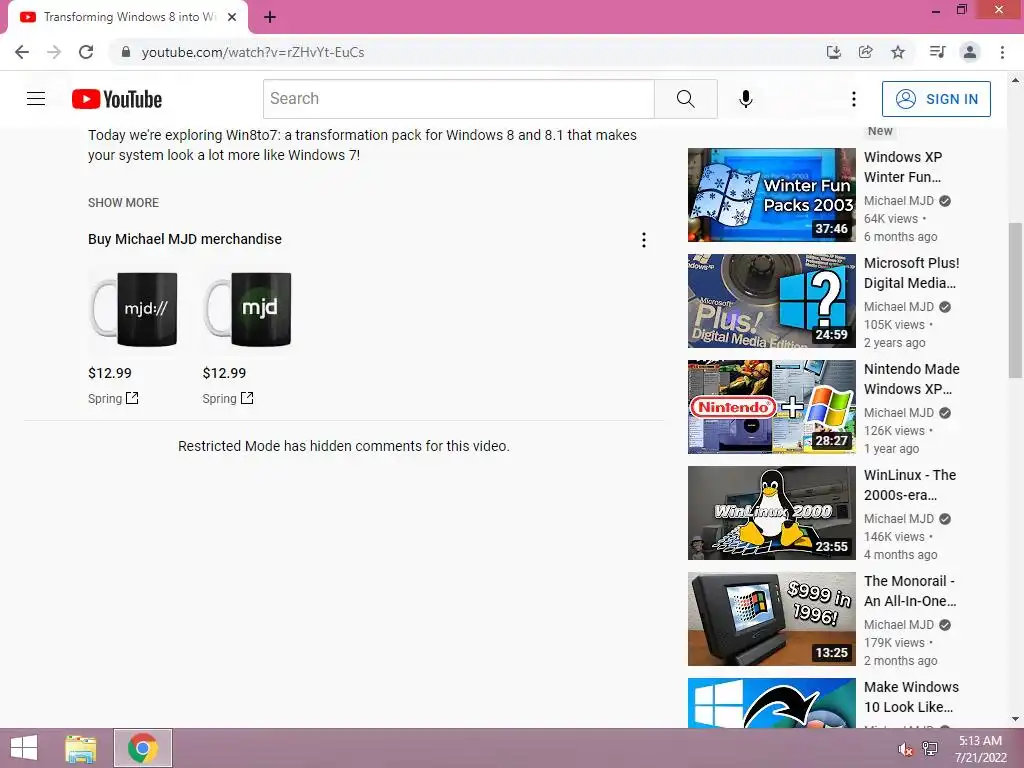Open YouTube settings three-dot menu

854,99
